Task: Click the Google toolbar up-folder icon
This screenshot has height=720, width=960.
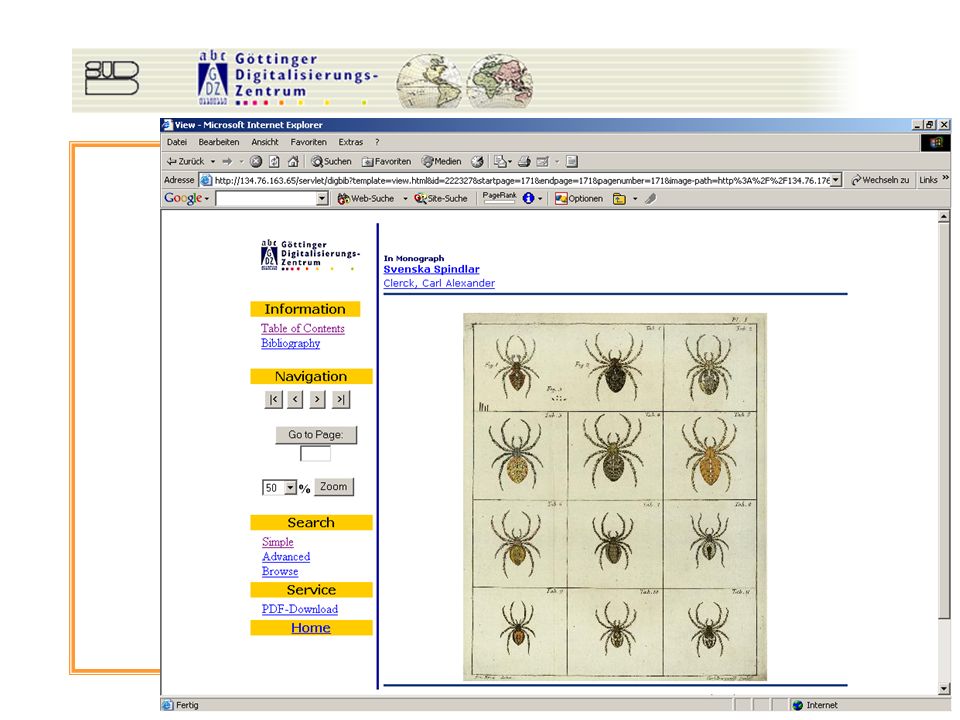Action: (620, 198)
